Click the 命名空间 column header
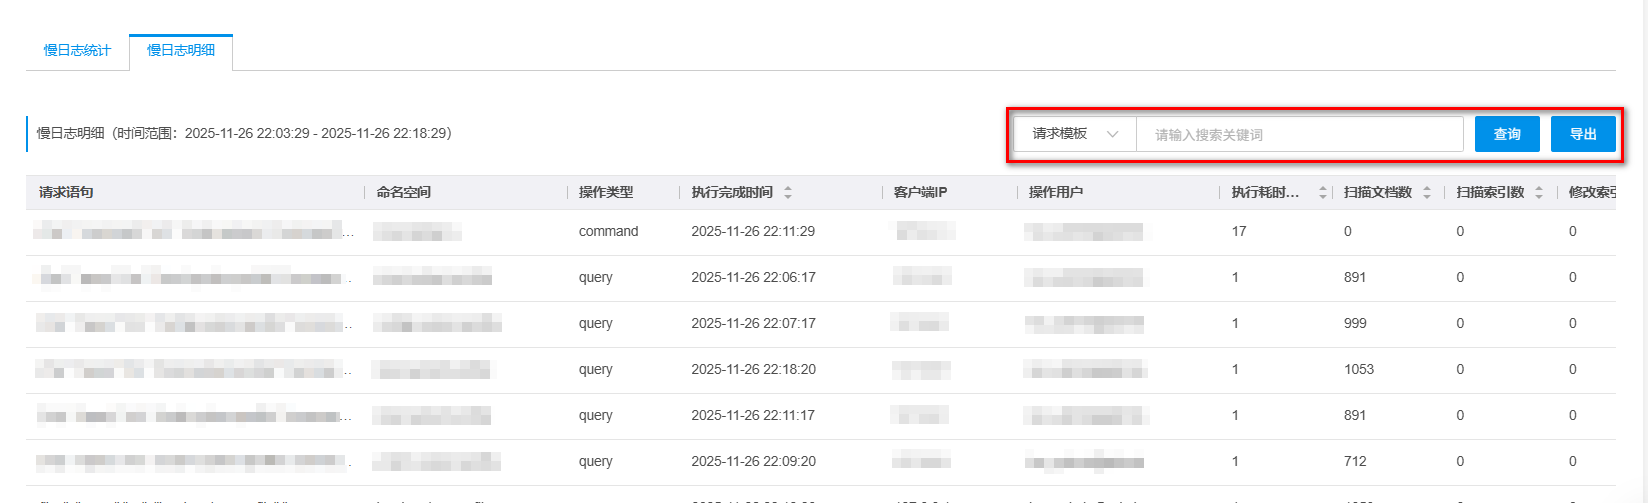The height and width of the screenshot is (503, 1648). pos(404,192)
